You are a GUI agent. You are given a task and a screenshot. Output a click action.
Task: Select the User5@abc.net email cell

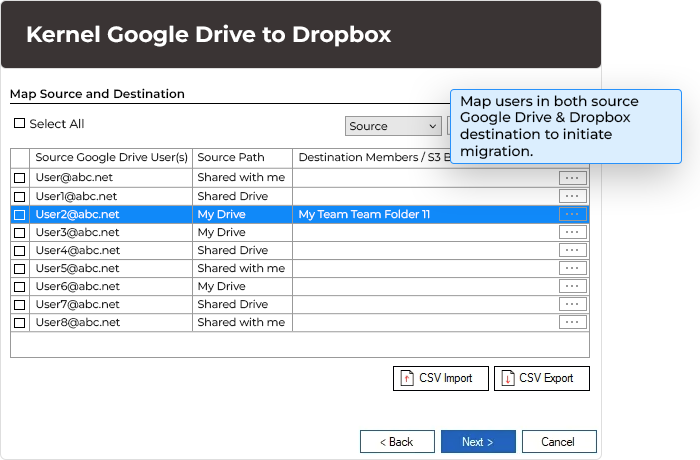(111, 268)
